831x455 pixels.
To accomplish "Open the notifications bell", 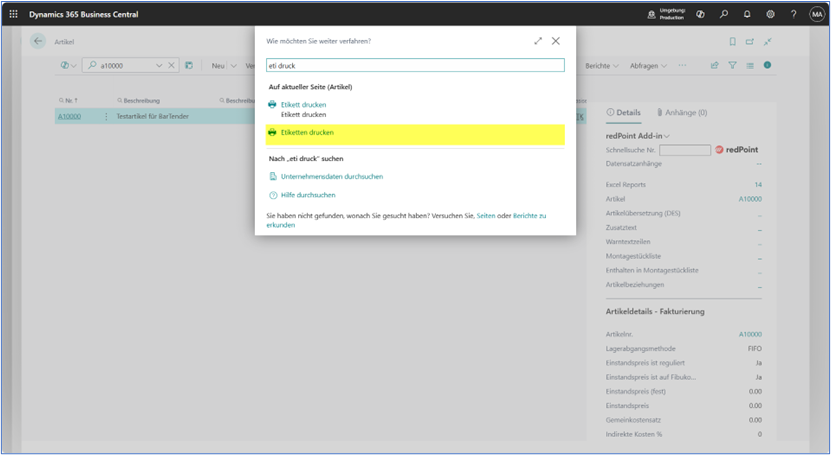I will pos(747,14).
